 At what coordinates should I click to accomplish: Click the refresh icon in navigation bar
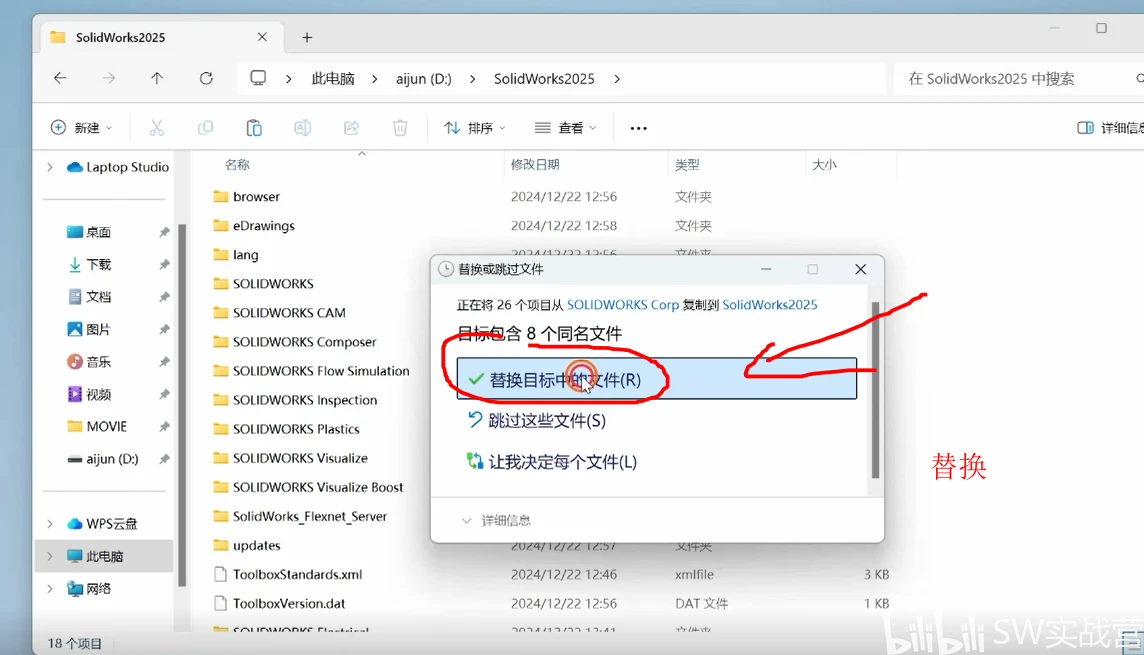coord(206,78)
